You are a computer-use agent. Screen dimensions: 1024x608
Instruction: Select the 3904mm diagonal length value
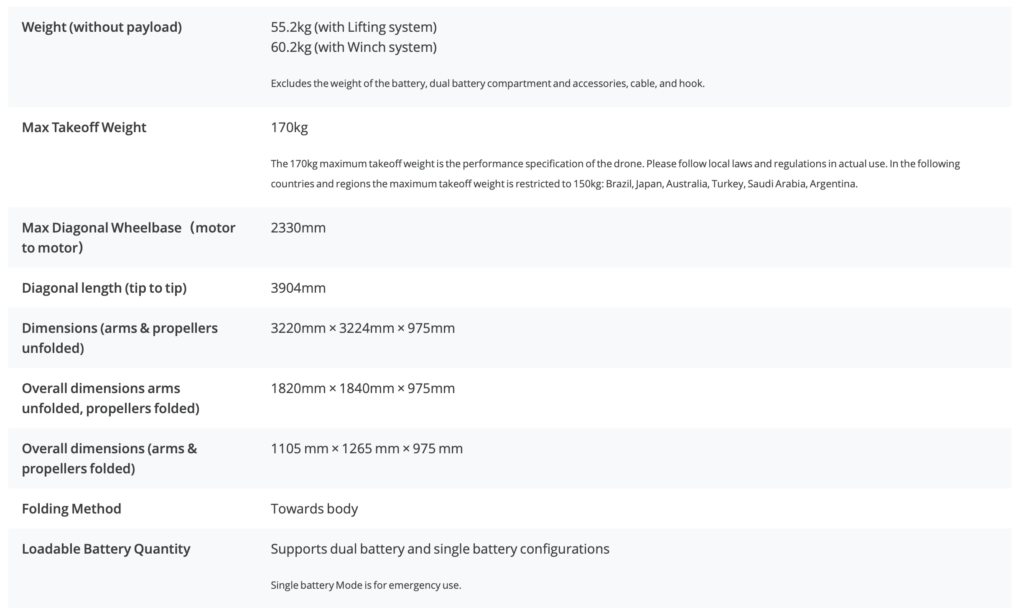(x=298, y=288)
